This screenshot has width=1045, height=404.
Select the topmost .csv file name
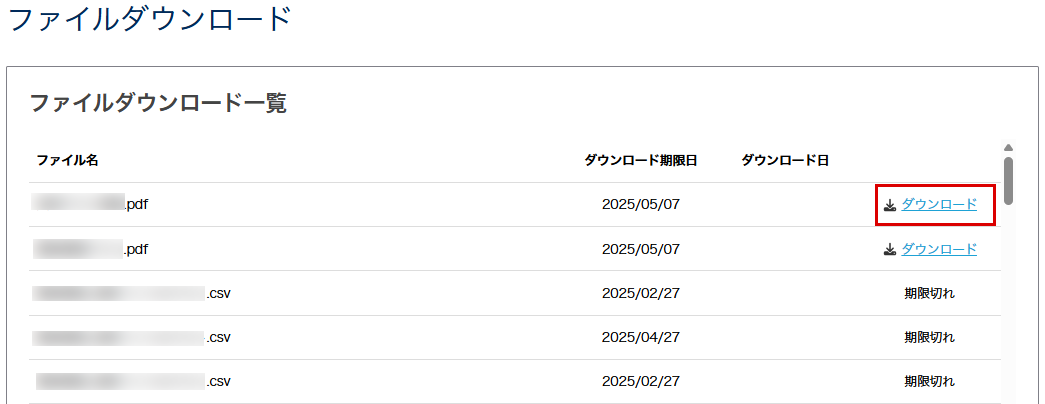click(131, 293)
